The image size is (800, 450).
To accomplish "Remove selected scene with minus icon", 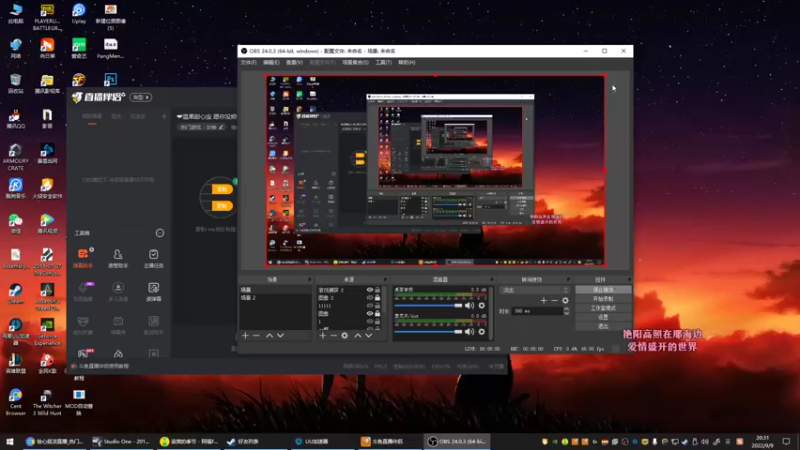I will 256,335.
